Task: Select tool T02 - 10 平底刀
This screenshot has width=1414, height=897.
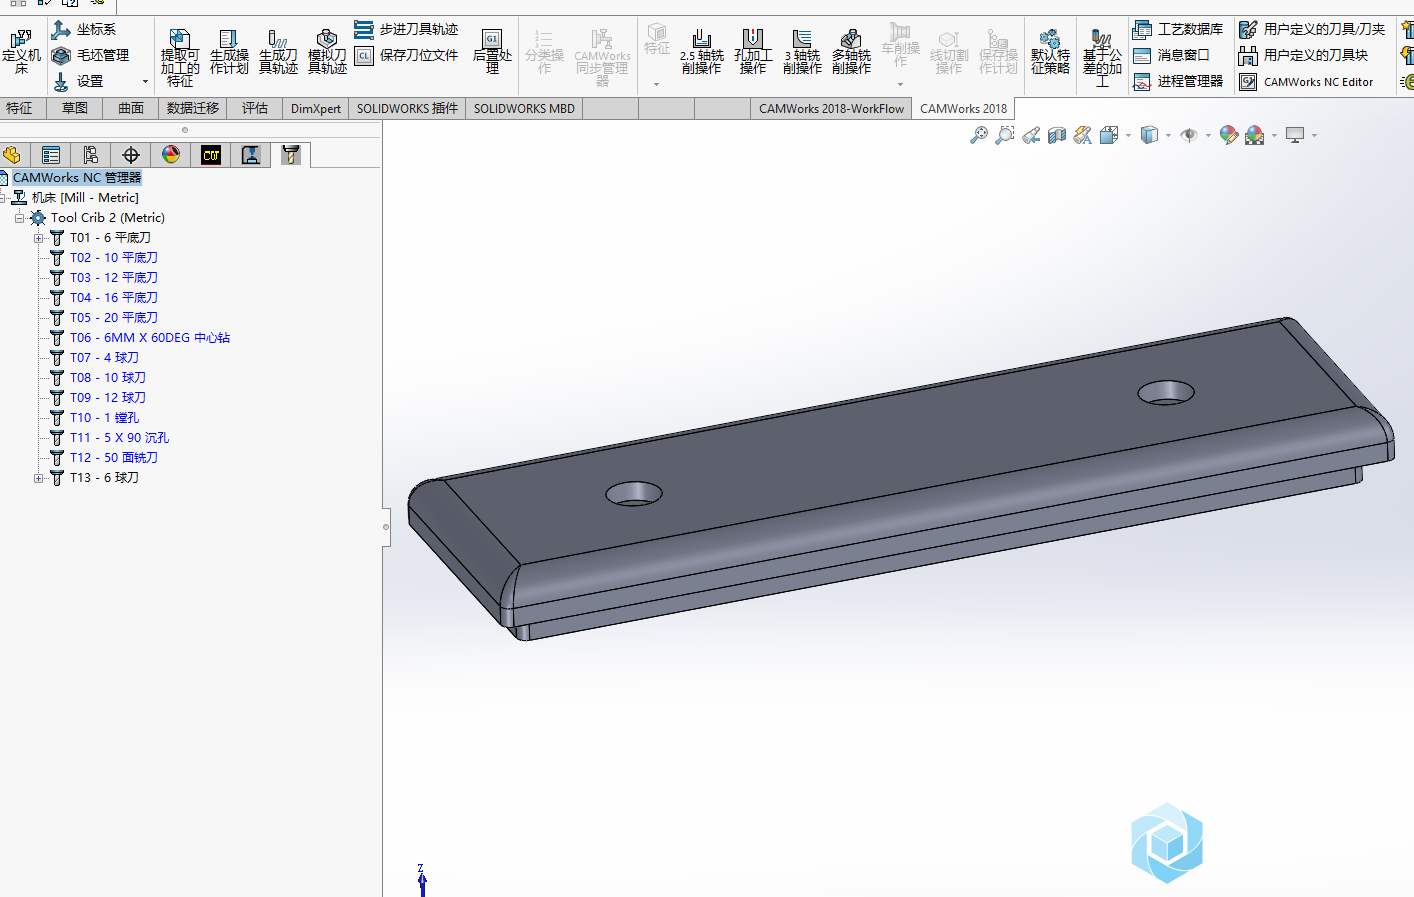Action: pos(114,257)
